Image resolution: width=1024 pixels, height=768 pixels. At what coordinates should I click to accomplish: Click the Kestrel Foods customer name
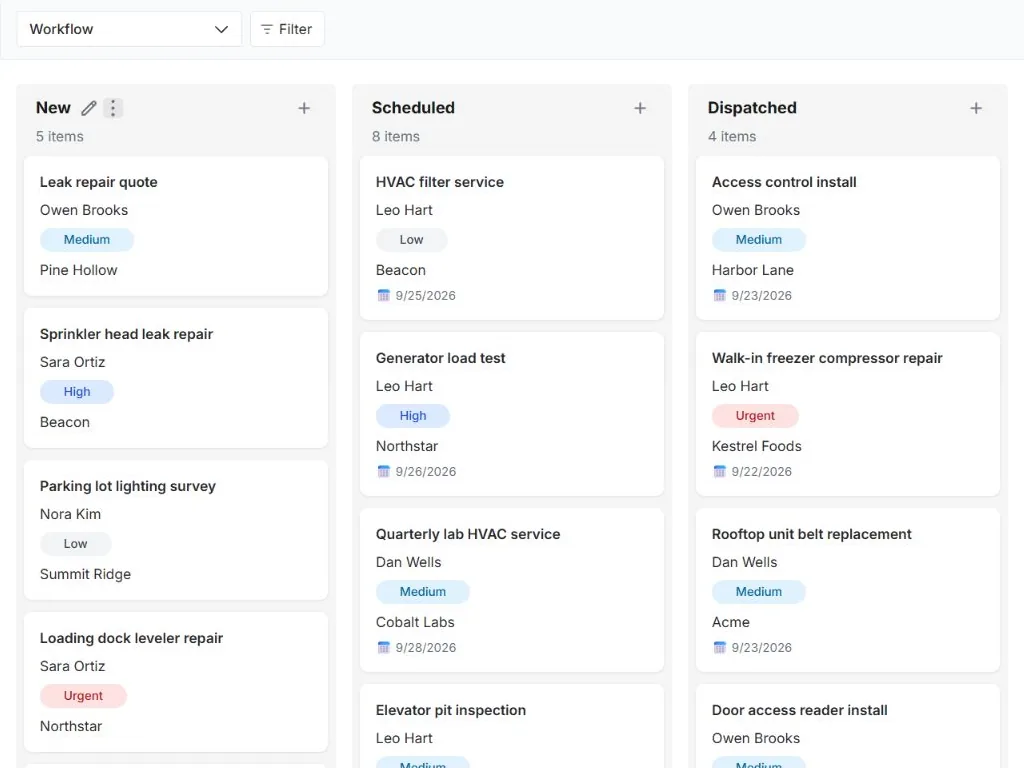756,446
